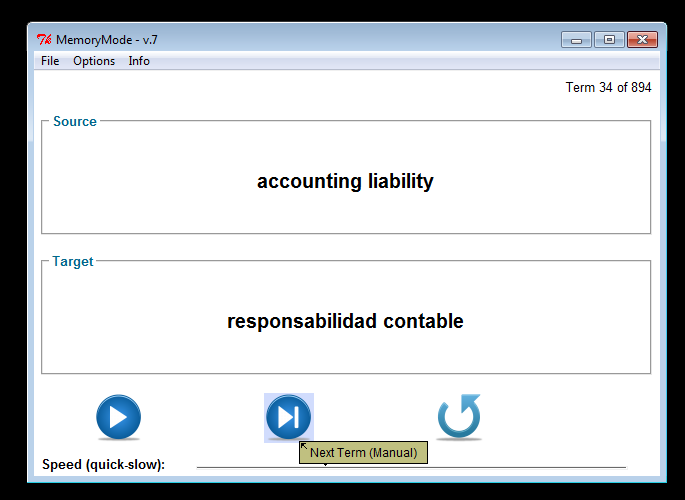Click the source term 'accounting liability'
The height and width of the screenshot is (500, 685).
pyautogui.click(x=345, y=181)
